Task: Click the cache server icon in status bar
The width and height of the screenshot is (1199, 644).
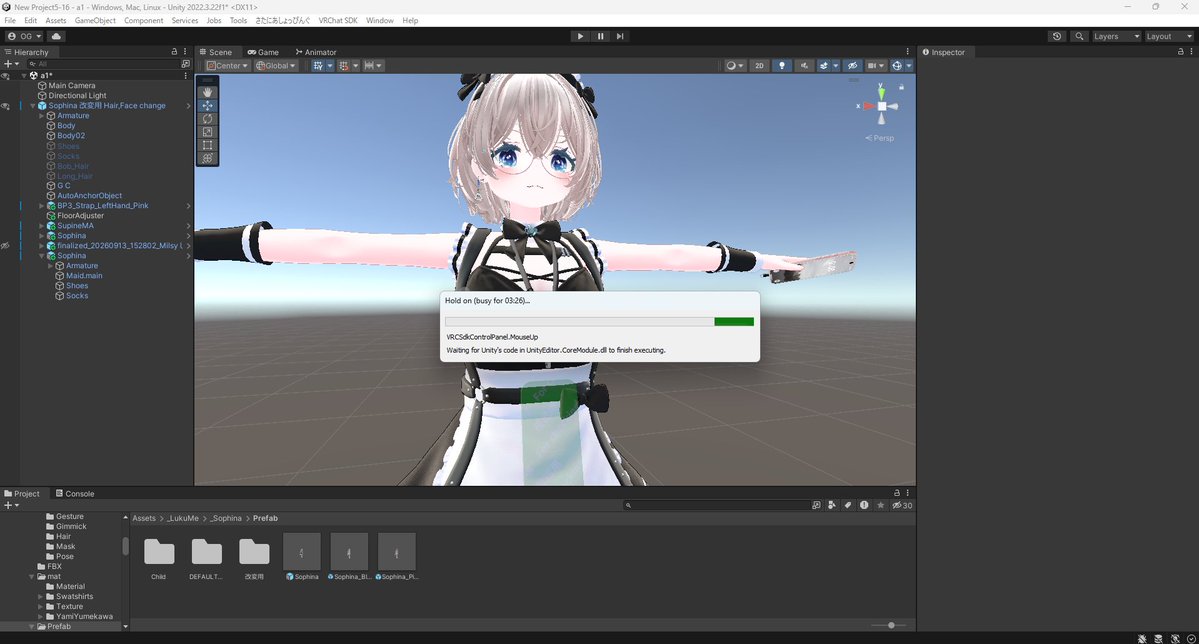Action: coord(1158,639)
